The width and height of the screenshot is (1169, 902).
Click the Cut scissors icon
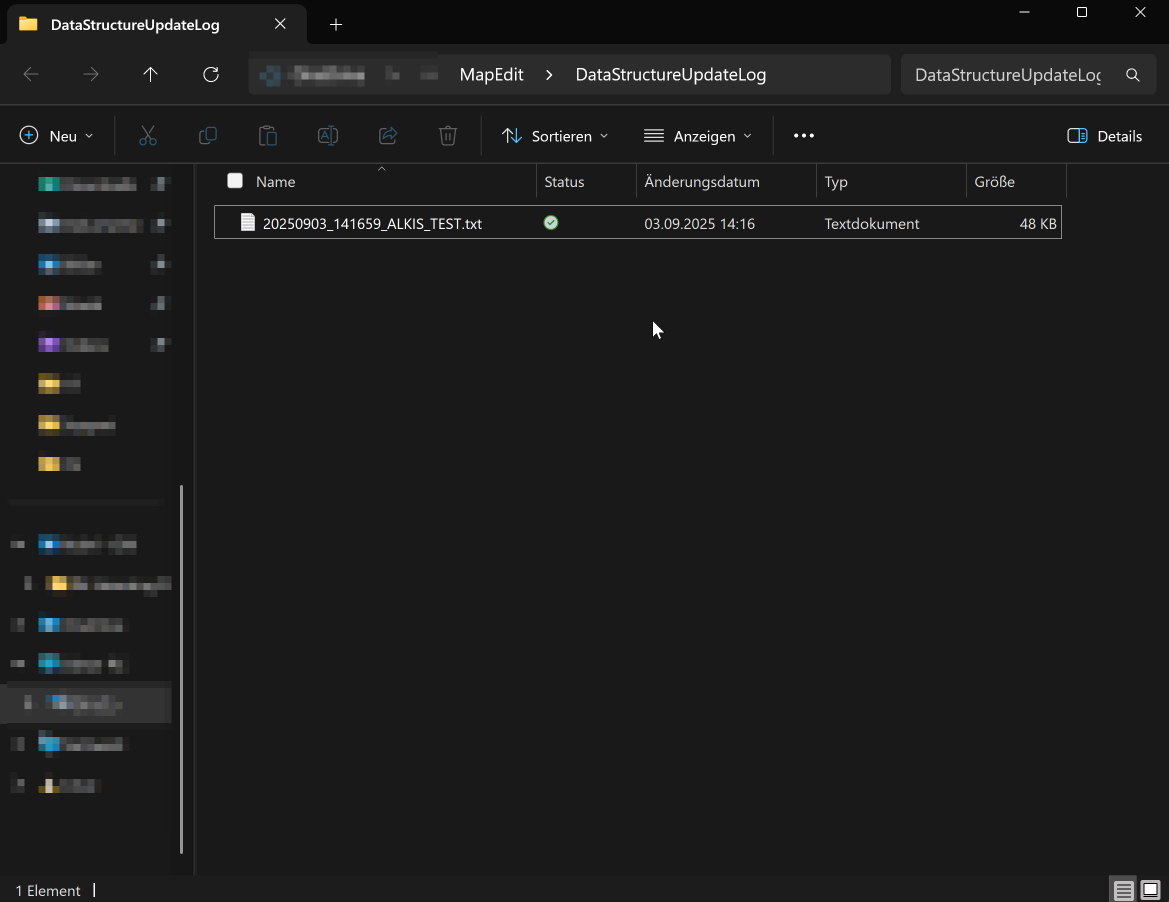click(x=148, y=136)
